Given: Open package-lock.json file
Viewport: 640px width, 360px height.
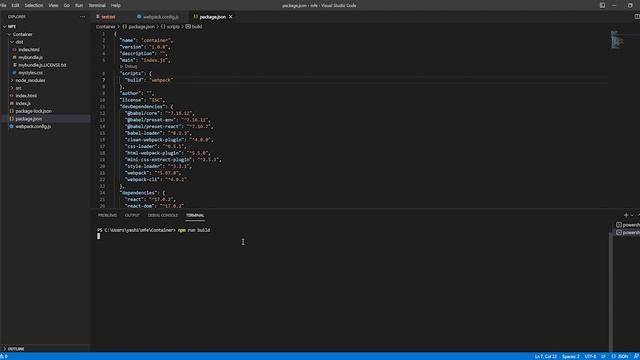Looking at the screenshot, I should pyautogui.click(x=33, y=111).
